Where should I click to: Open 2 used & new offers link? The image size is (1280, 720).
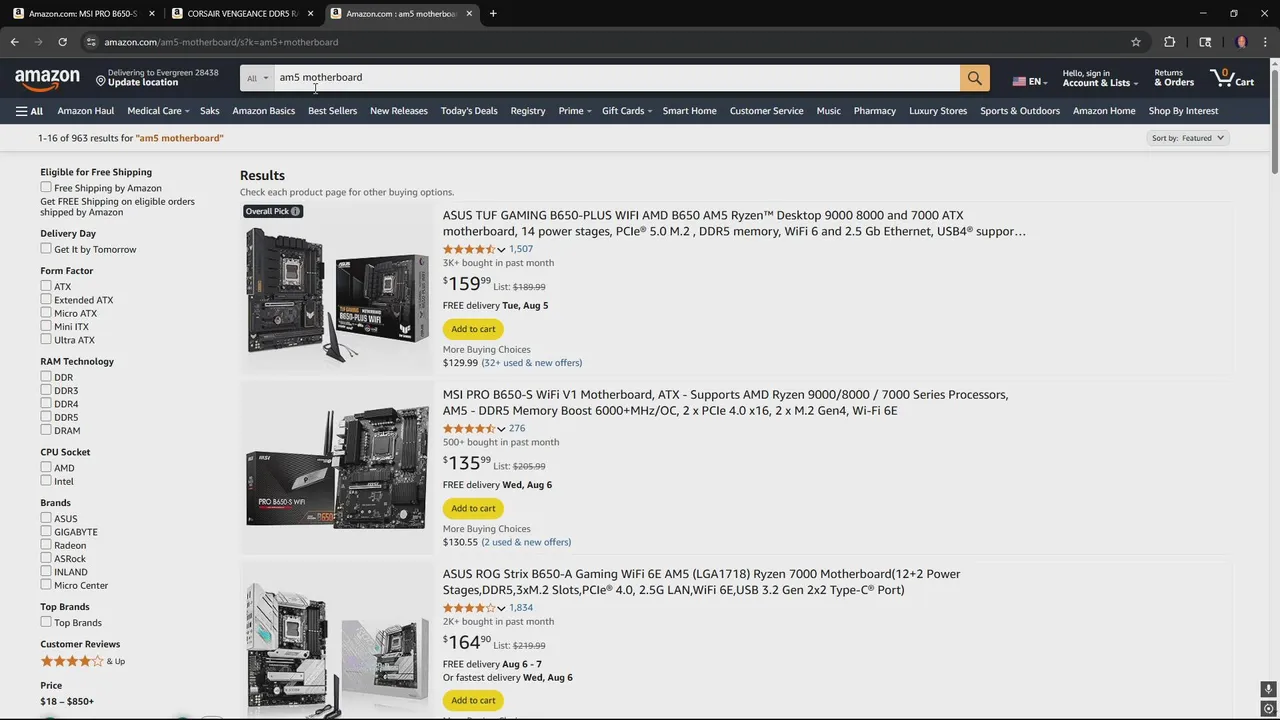526,542
